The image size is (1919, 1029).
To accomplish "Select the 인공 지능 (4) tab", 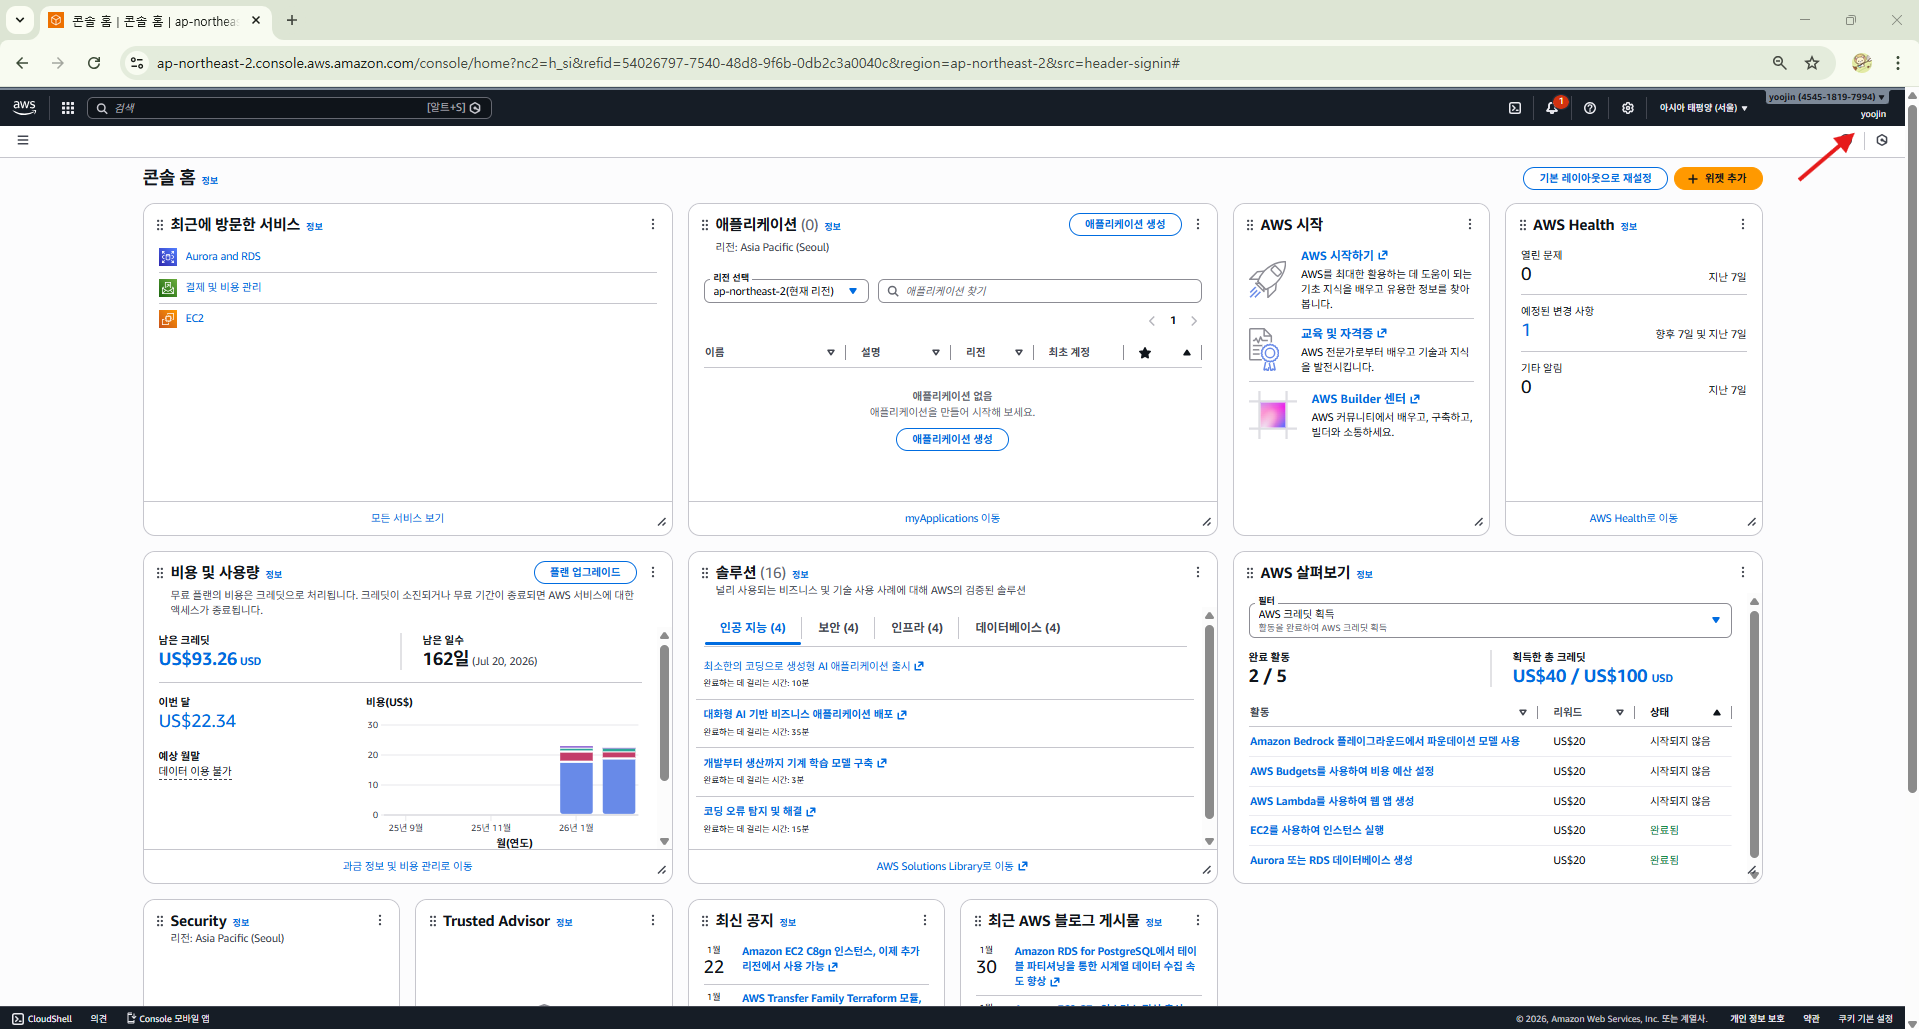I will (x=752, y=628).
